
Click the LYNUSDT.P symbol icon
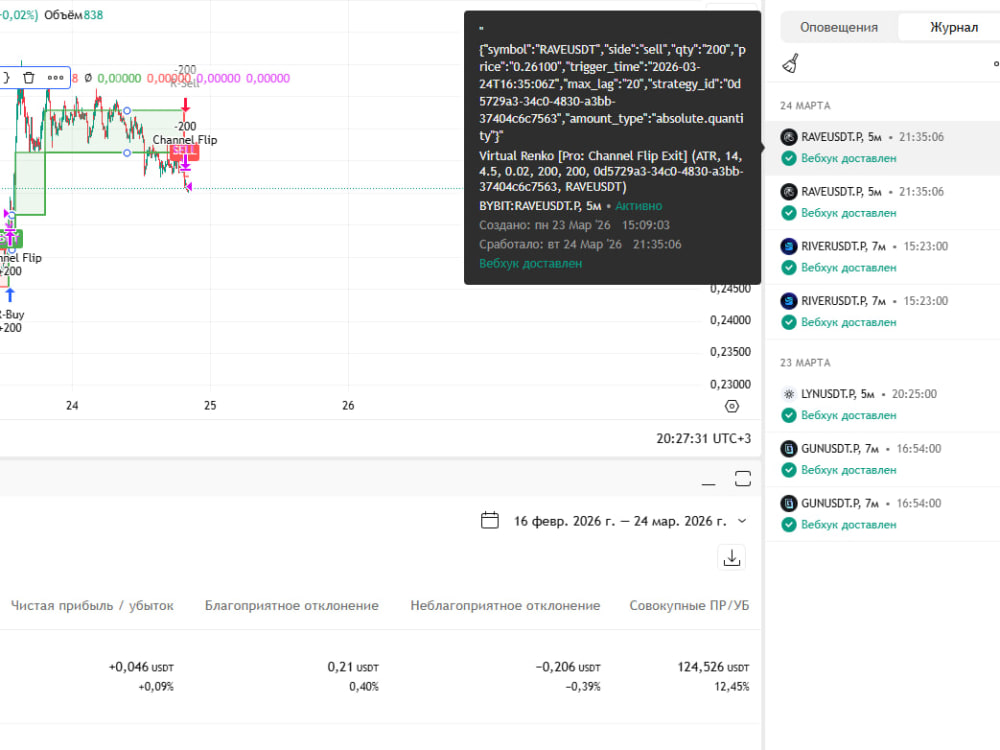(x=789, y=394)
